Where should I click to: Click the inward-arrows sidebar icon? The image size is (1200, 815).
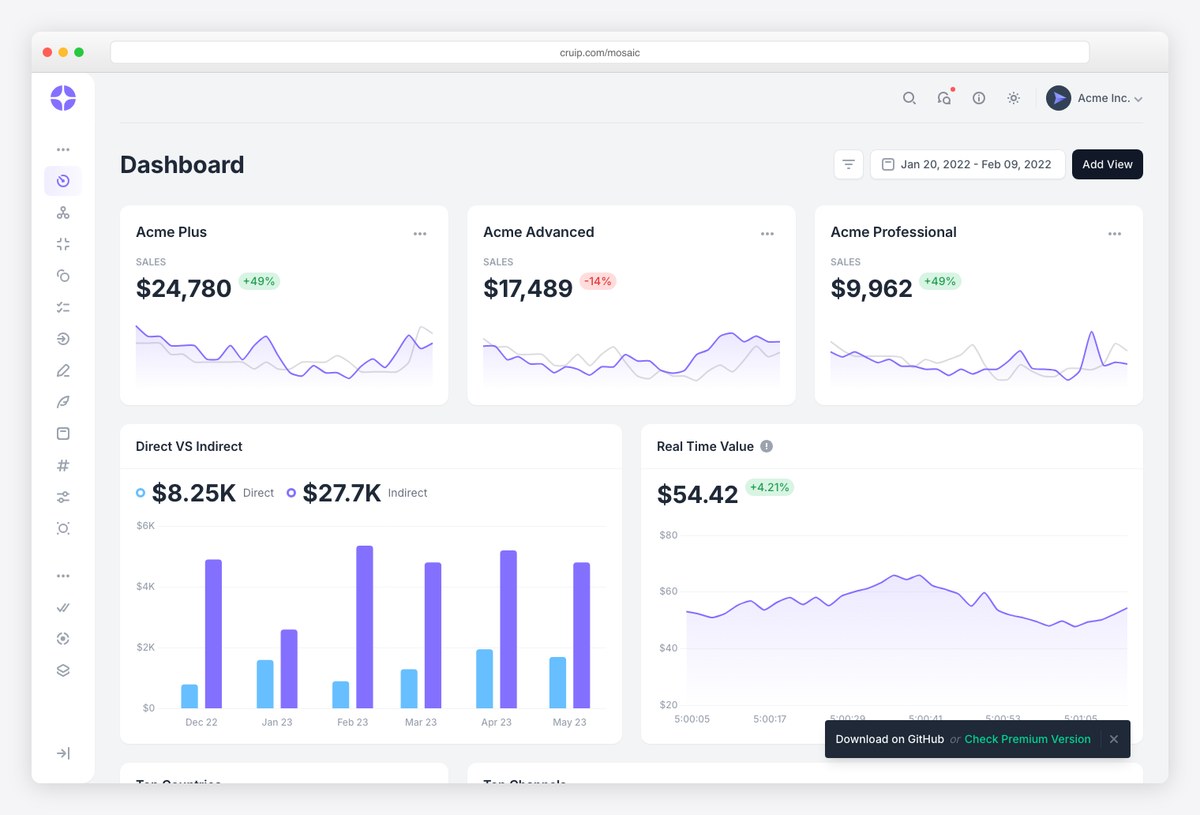[63, 244]
